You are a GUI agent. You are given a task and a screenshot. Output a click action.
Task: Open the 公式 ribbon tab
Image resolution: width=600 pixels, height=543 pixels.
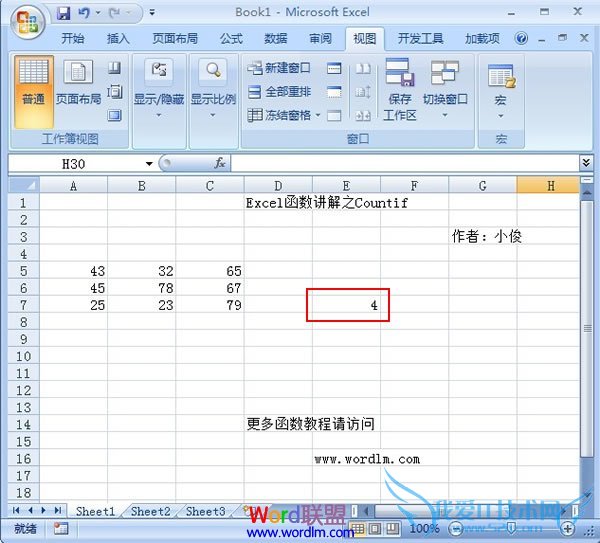231,39
